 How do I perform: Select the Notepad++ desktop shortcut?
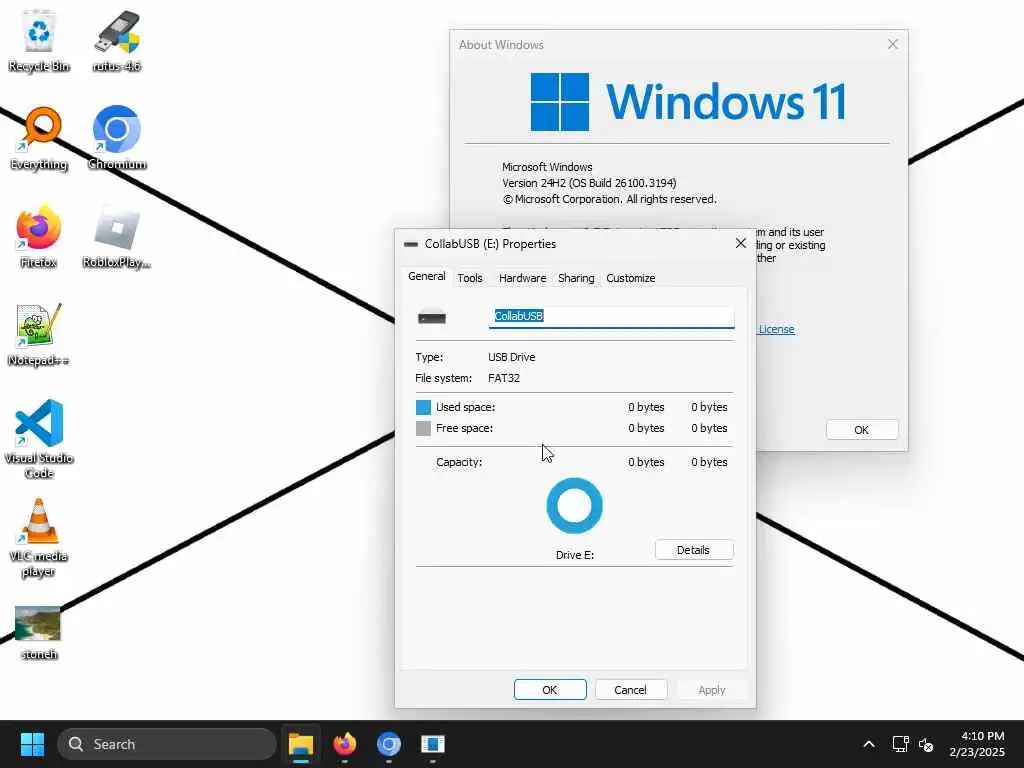pos(39,334)
